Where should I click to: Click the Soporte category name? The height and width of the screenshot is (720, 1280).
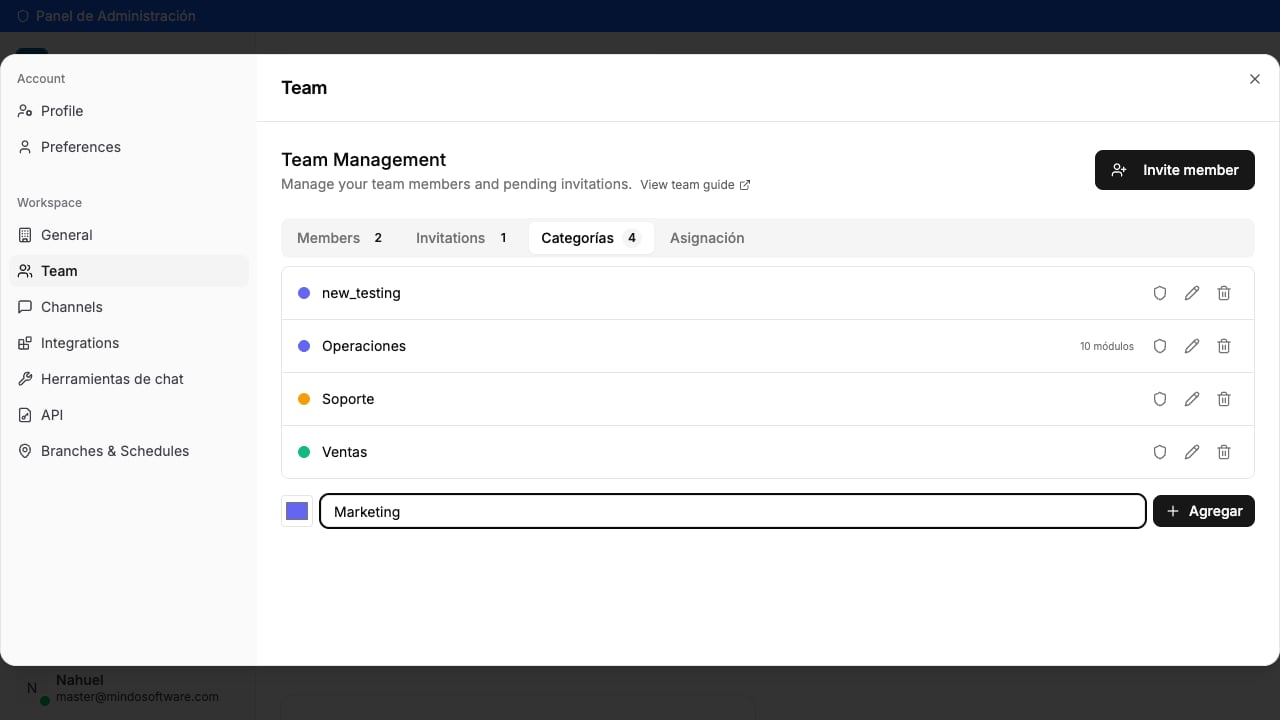coord(348,399)
